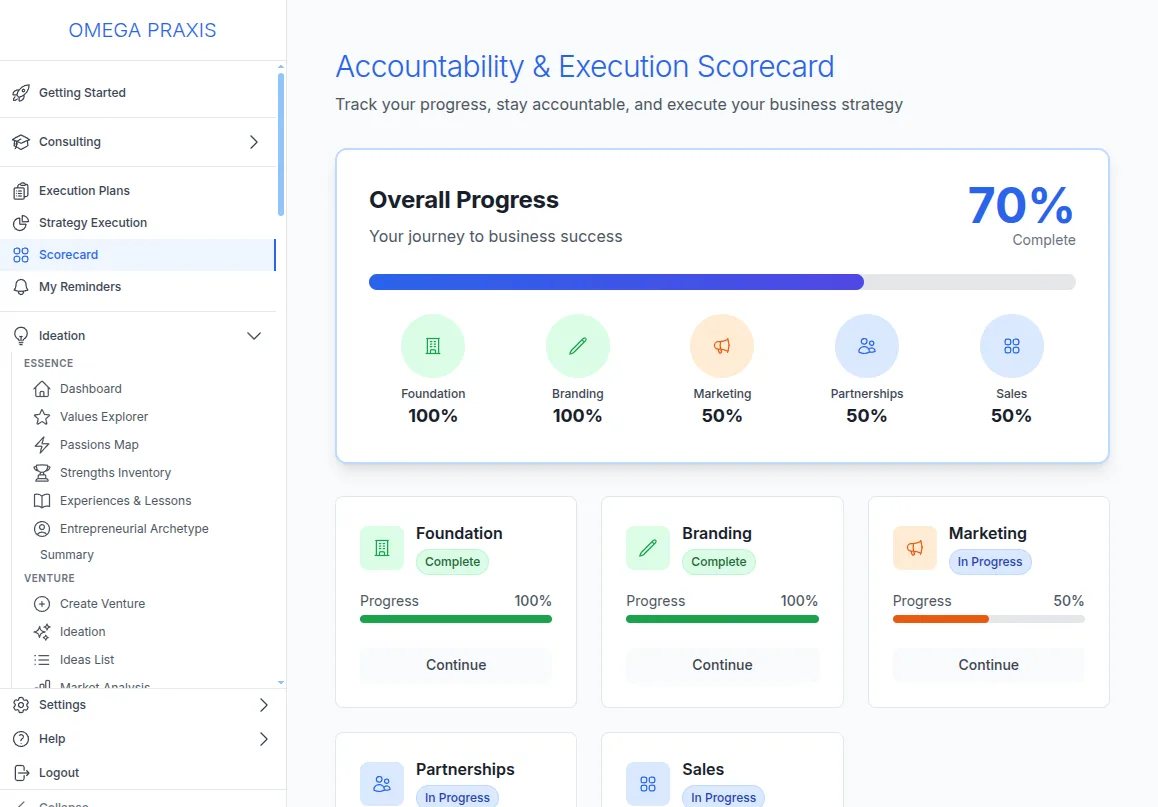Click the Values Explorer star icon

(x=42, y=416)
